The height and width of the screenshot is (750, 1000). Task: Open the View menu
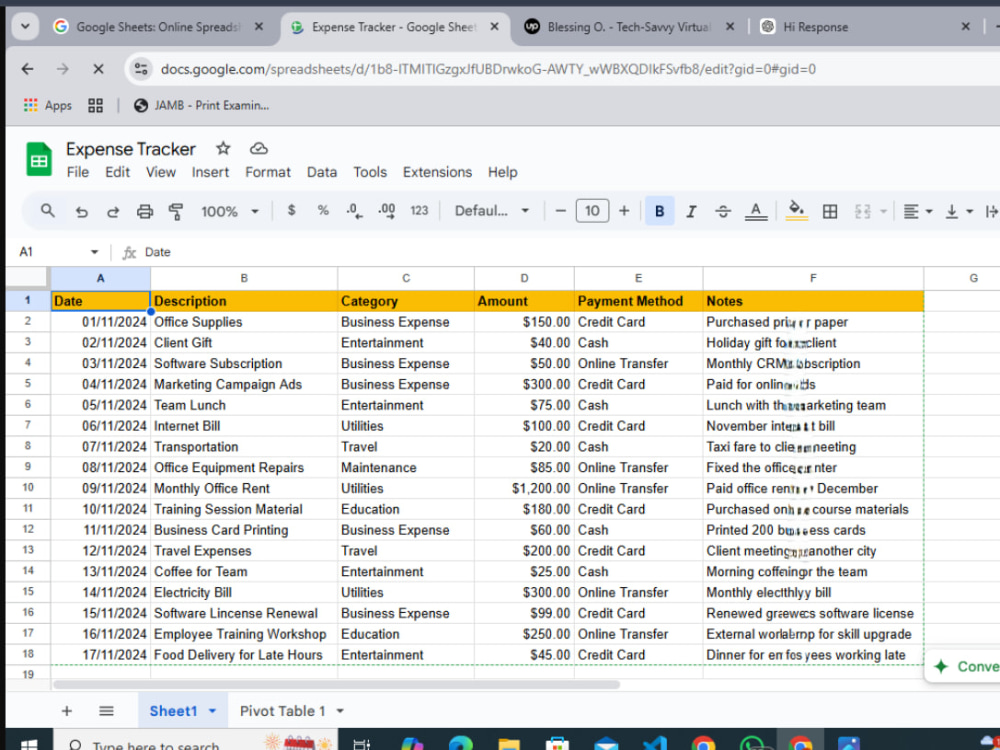161,172
